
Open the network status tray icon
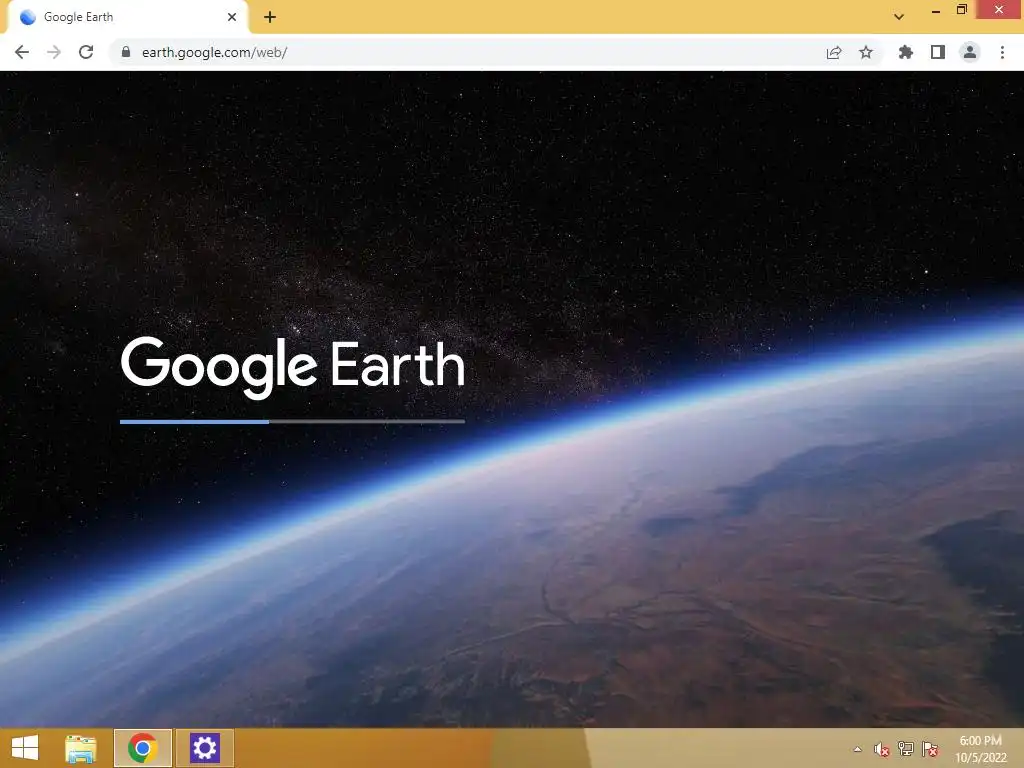tap(906, 749)
